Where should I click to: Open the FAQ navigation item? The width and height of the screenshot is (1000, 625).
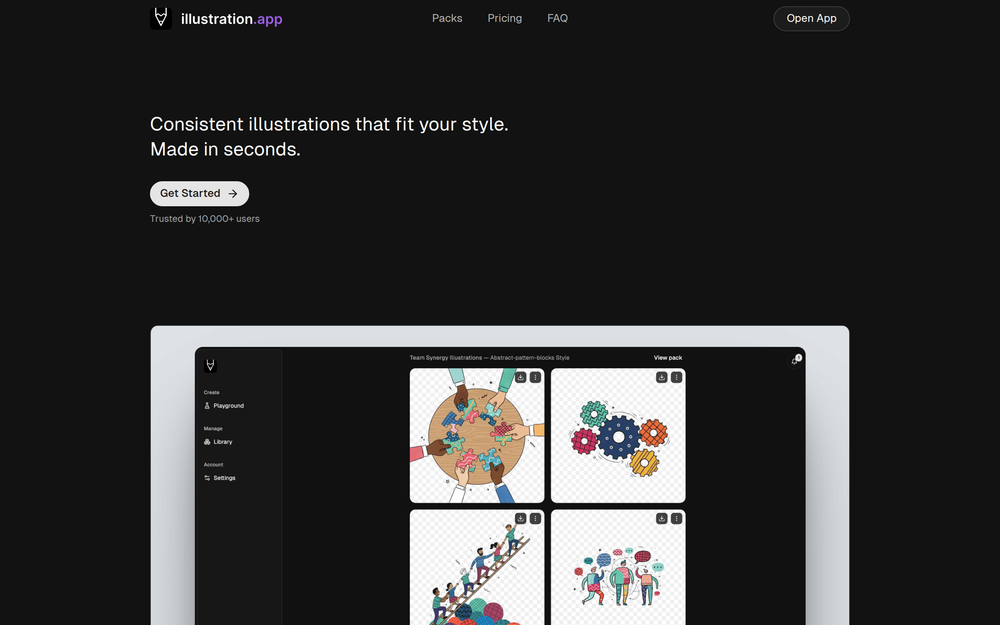click(x=557, y=18)
